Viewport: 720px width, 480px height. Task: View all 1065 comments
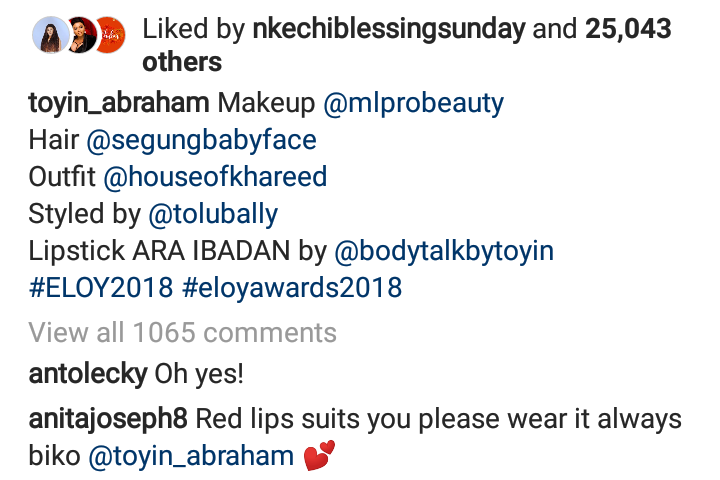pos(182,332)
